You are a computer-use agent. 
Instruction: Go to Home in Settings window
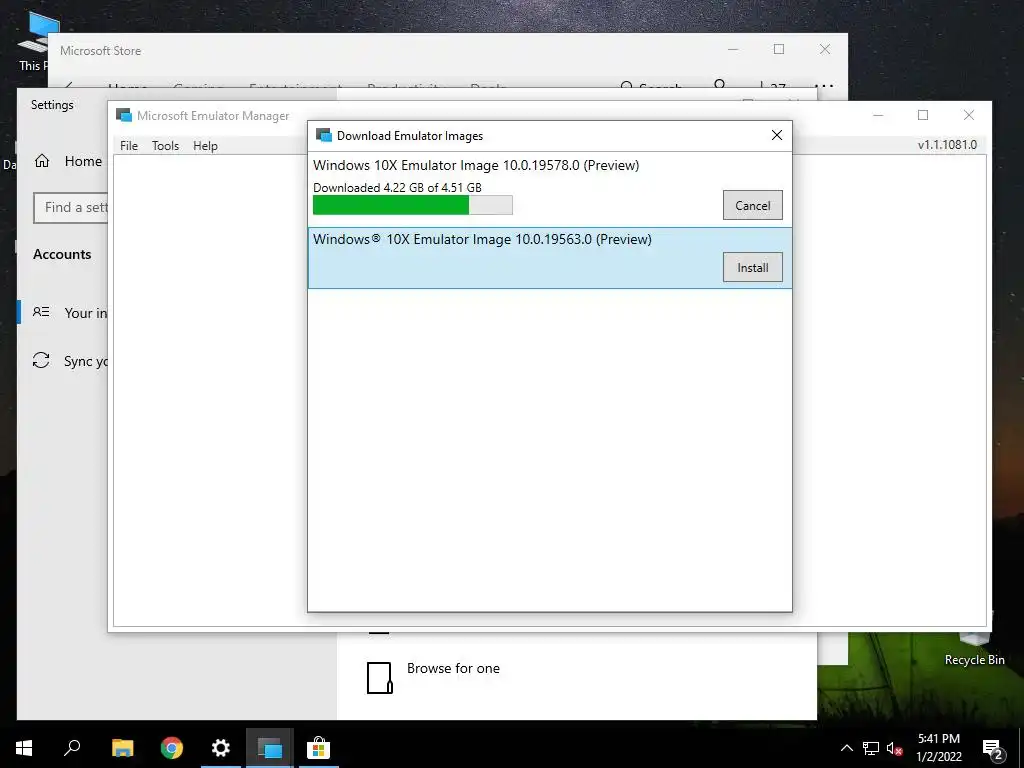68,161
